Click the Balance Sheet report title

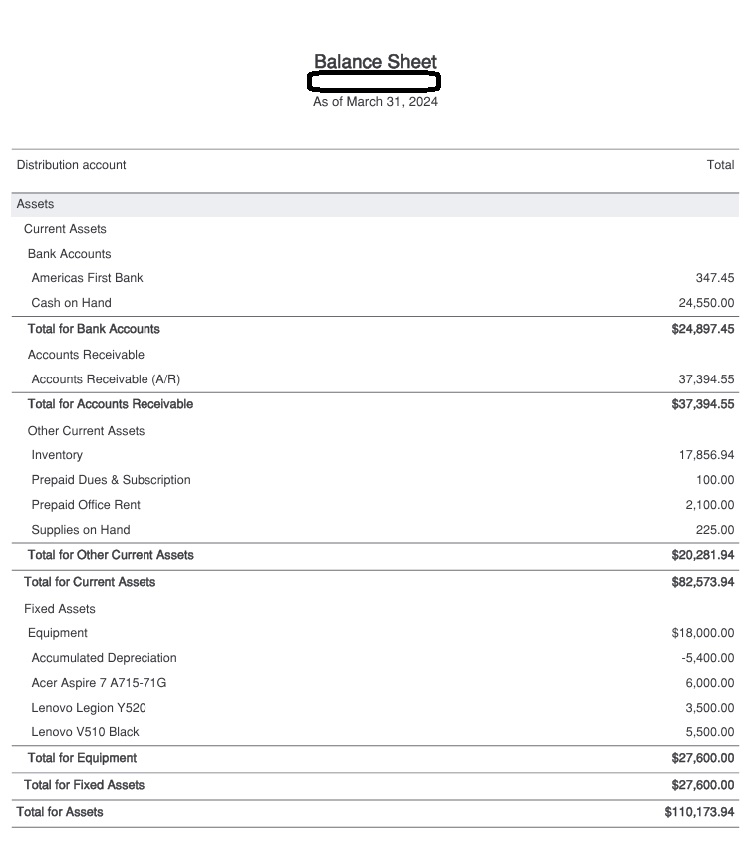tap(375, 62)
